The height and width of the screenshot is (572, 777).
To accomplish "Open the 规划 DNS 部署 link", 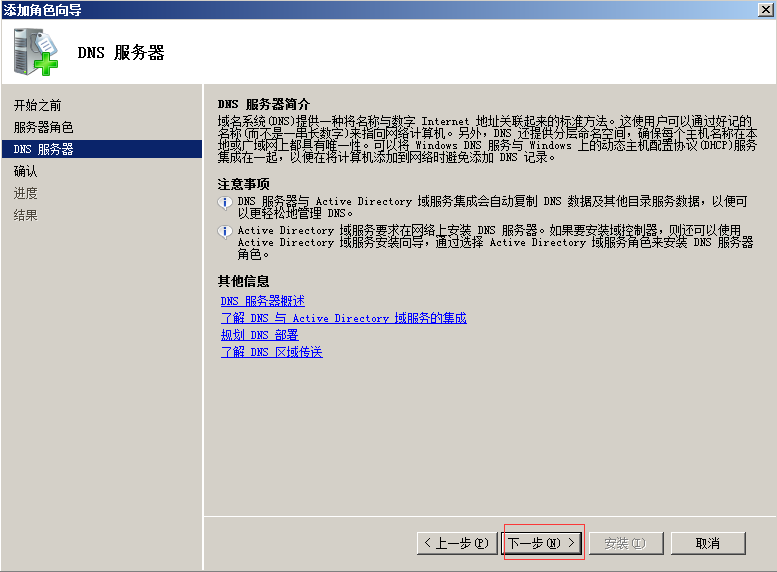I will point(259,335).
